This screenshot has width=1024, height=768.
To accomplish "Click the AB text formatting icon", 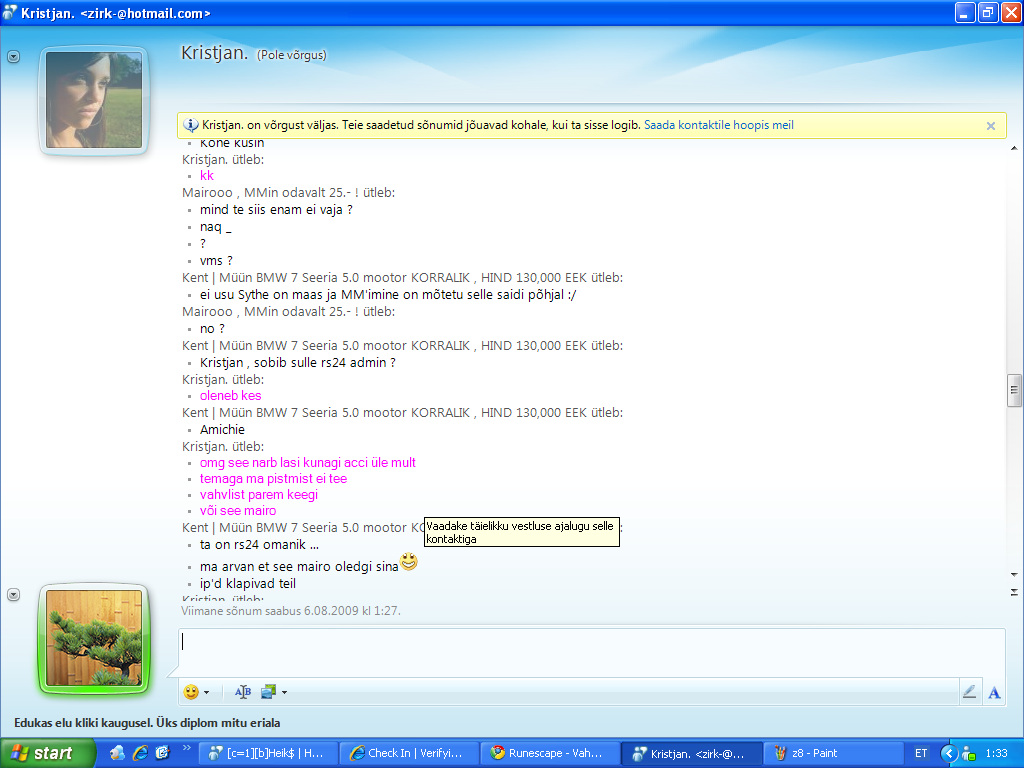I will [x=243, y=692].
